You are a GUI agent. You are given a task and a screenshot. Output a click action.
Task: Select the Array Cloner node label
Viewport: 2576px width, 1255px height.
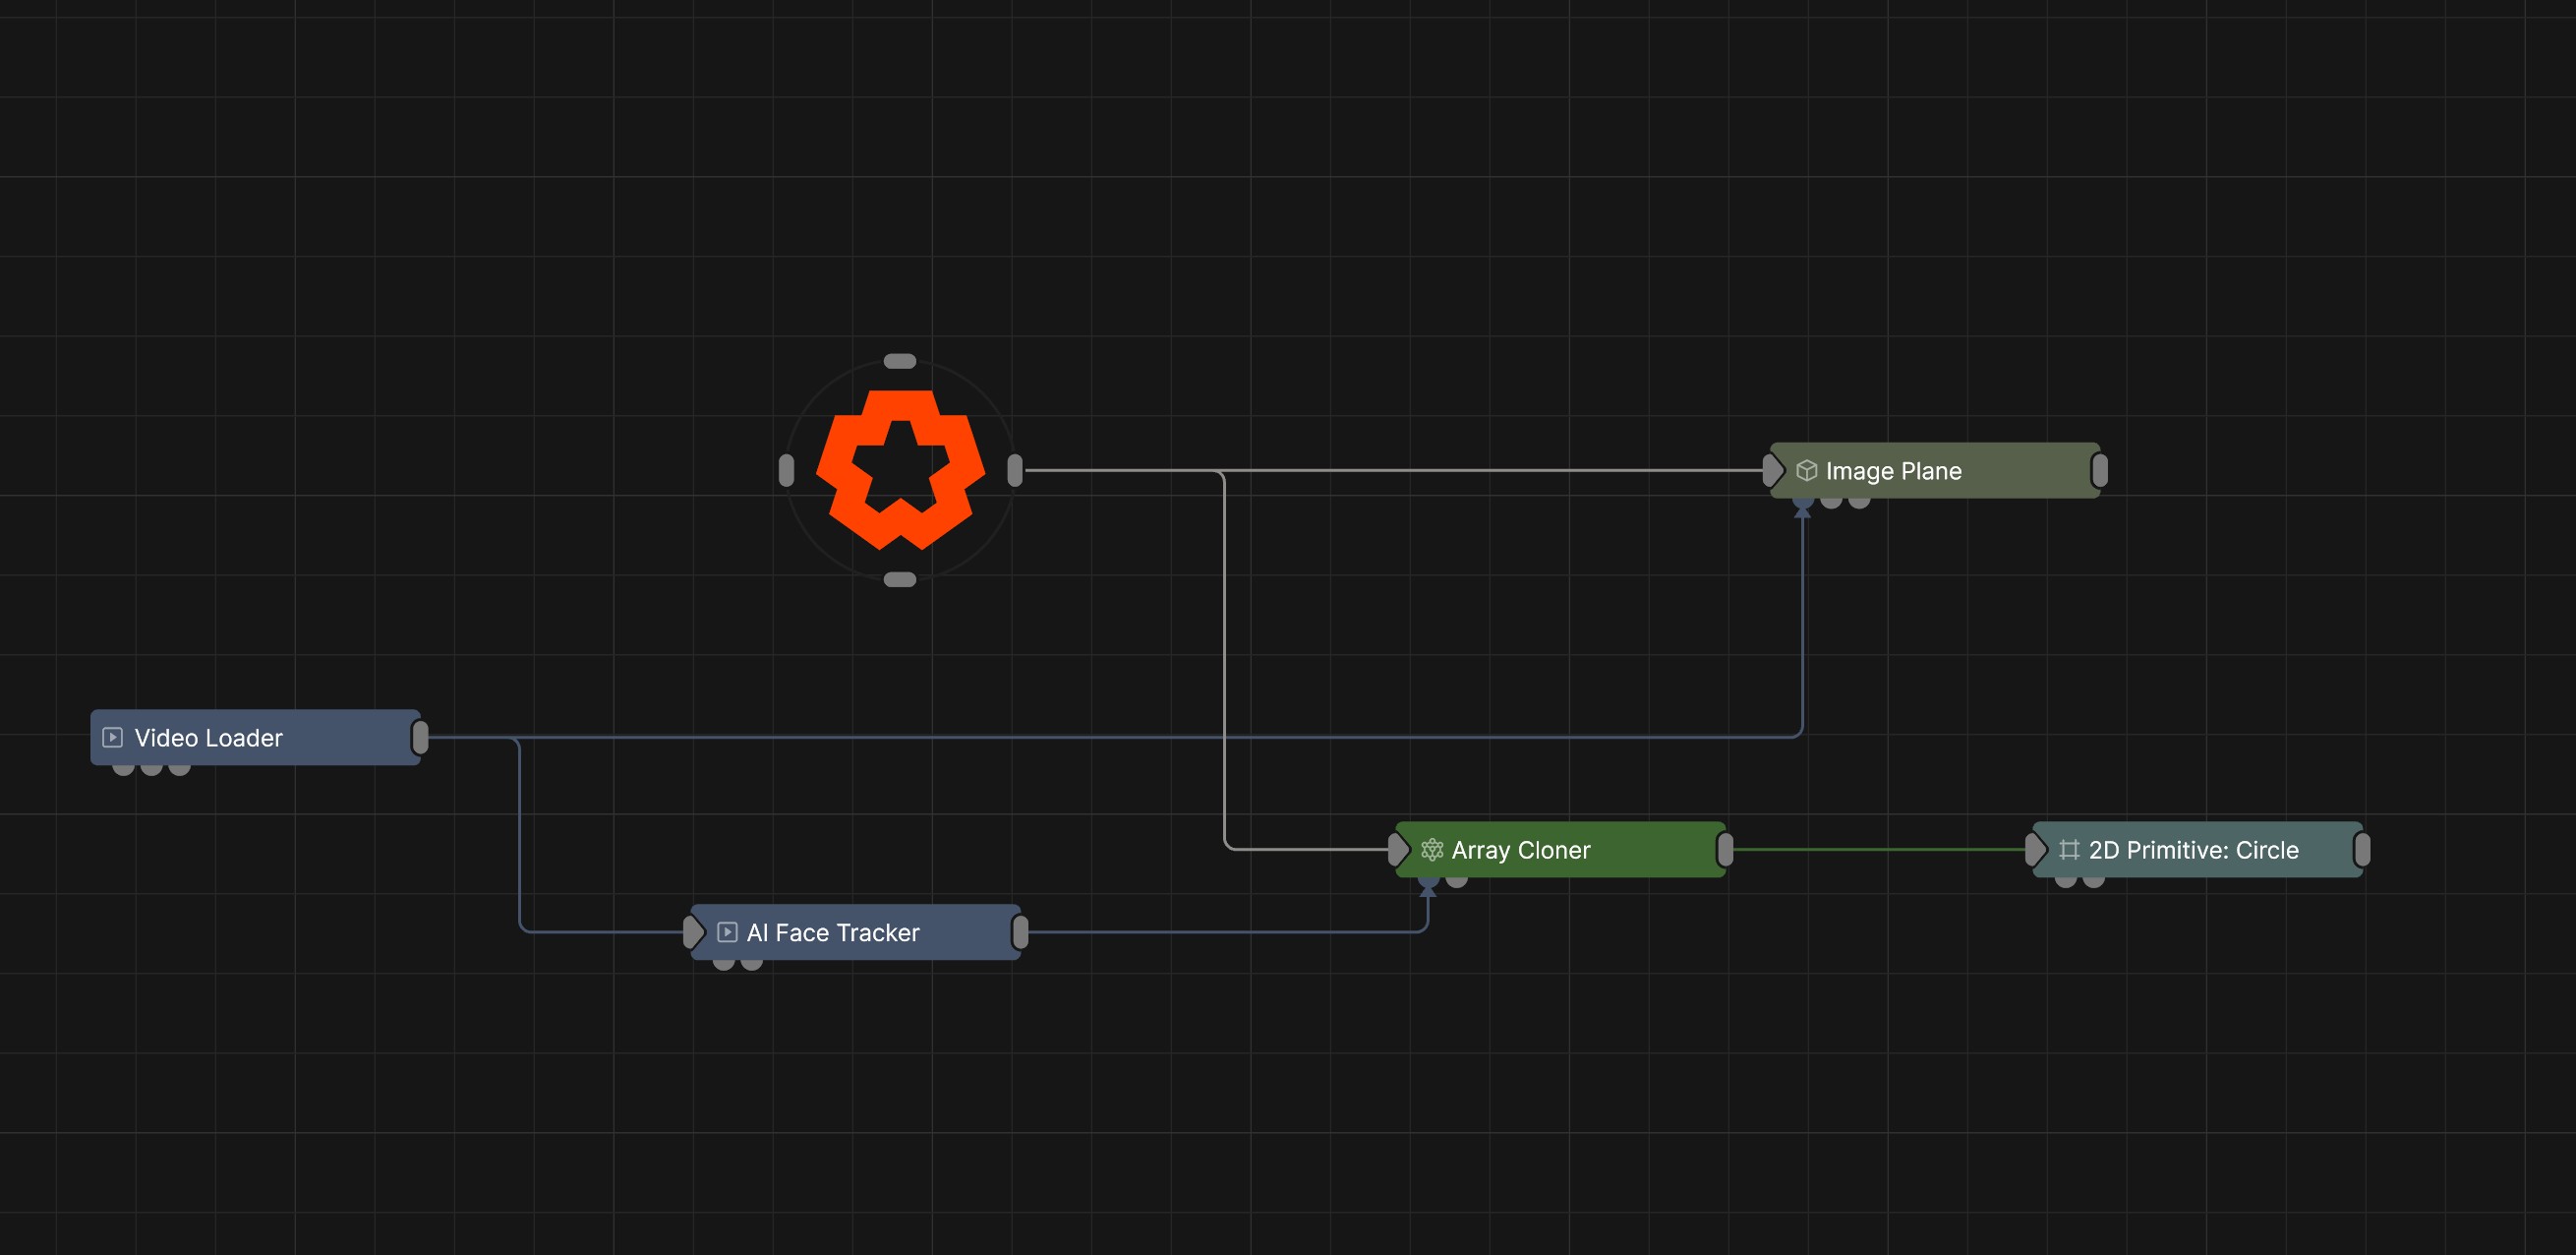[x=1520, y=850]
